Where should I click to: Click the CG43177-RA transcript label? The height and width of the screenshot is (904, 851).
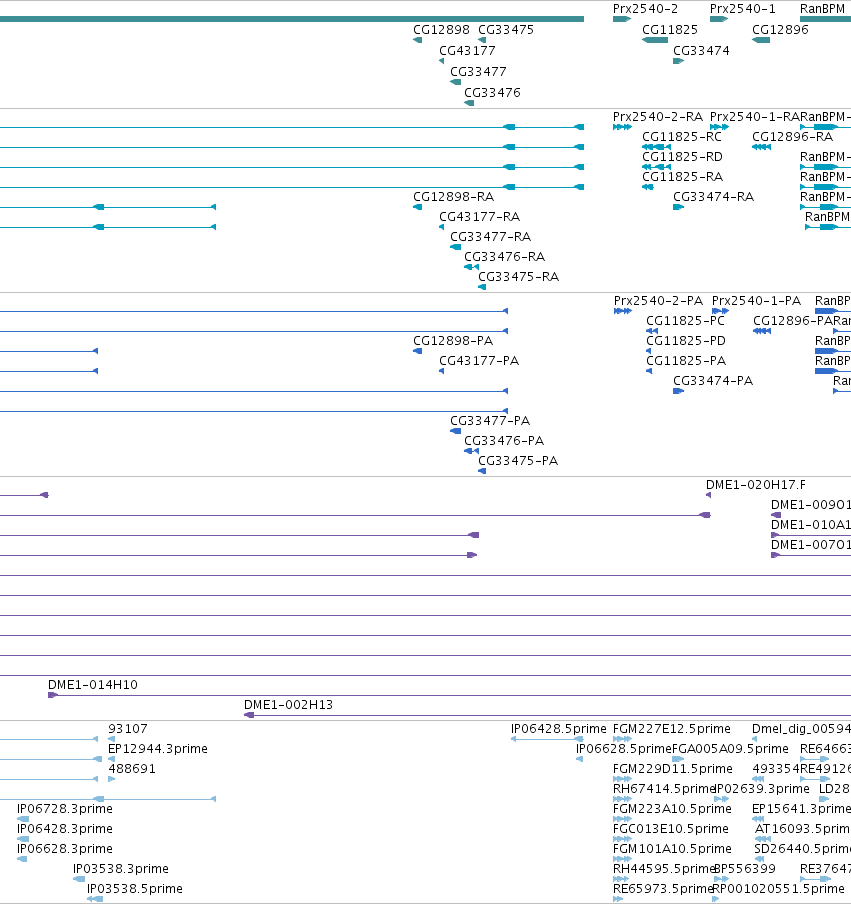click(x=480, y=217)
